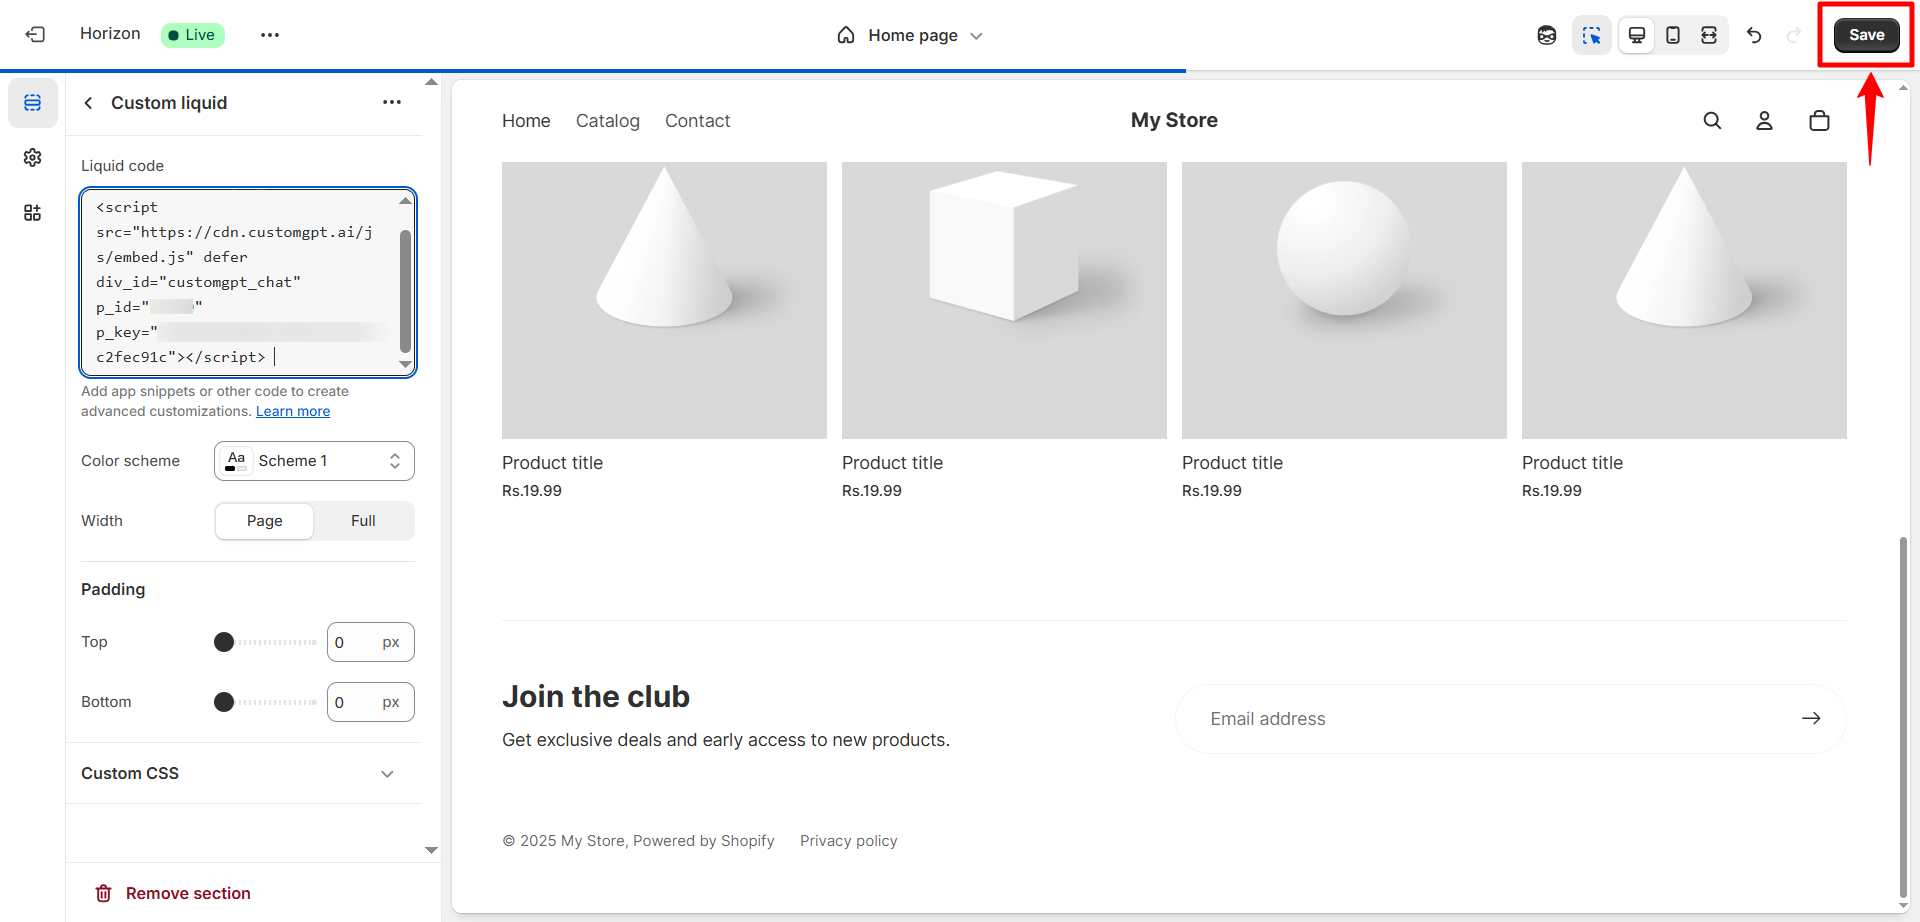The height and width of the screenshot is (922, 1920).
Task: Switch to desktop preview
Action: pyautogui.click(x=1637, y=35)
